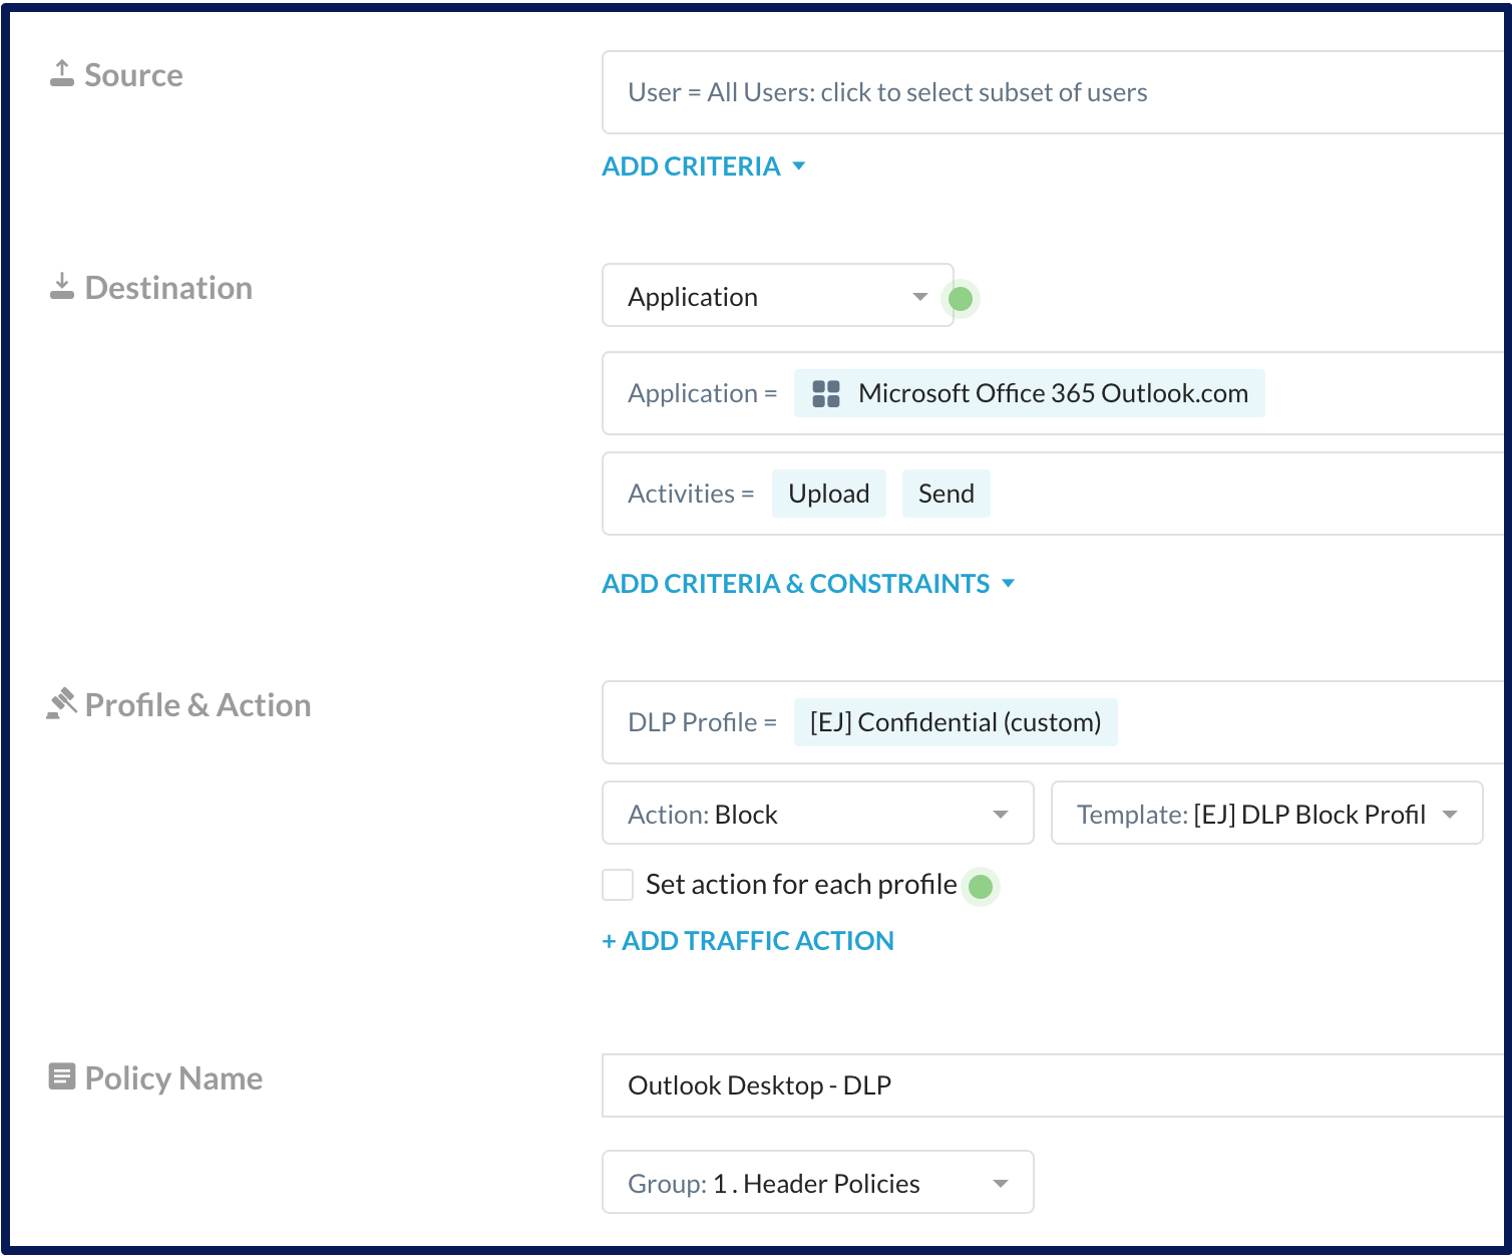Open the Application destination type dropdown
1512x1258 pixels.
point(778,296)
